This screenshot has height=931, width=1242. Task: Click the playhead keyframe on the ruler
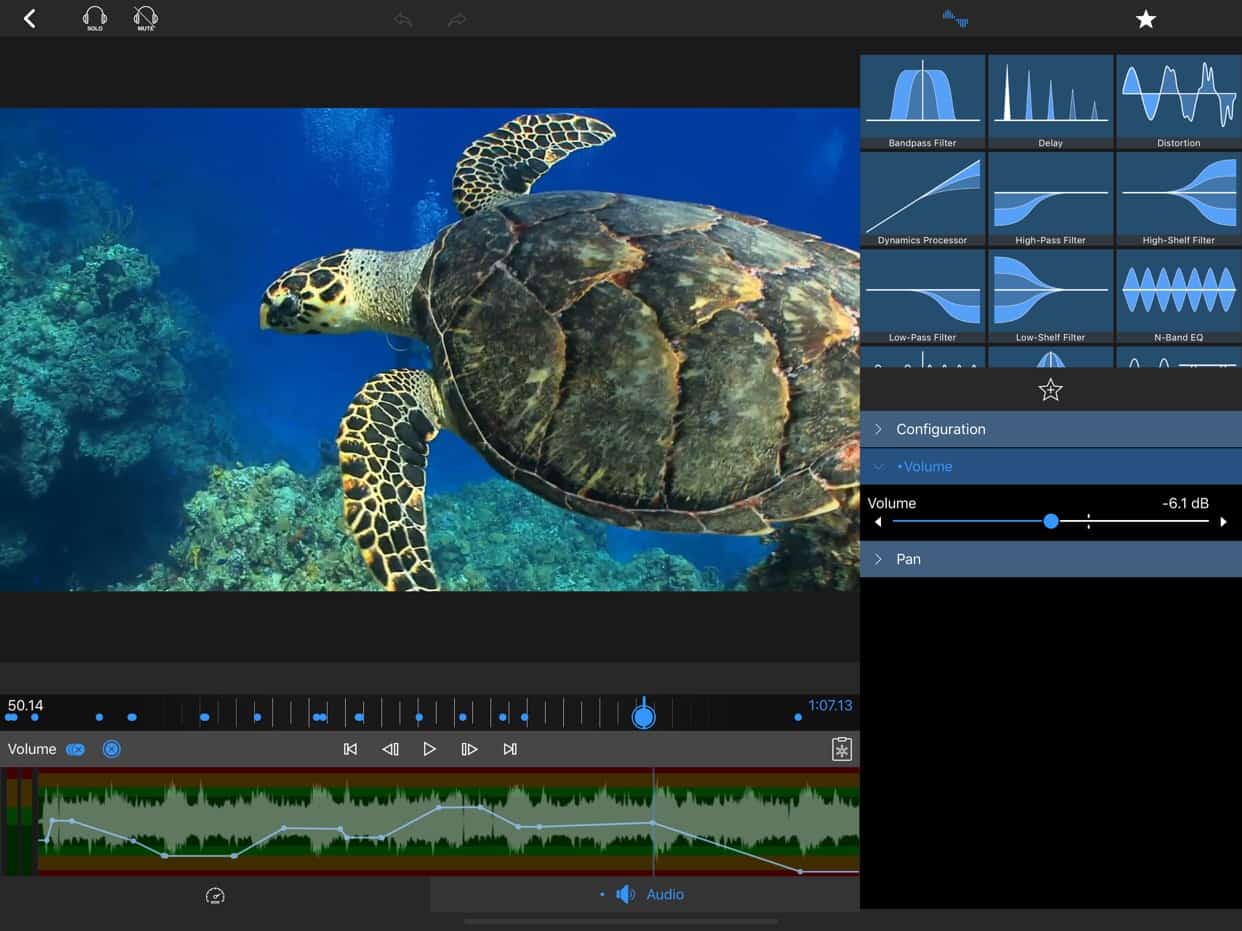(644, 716)
